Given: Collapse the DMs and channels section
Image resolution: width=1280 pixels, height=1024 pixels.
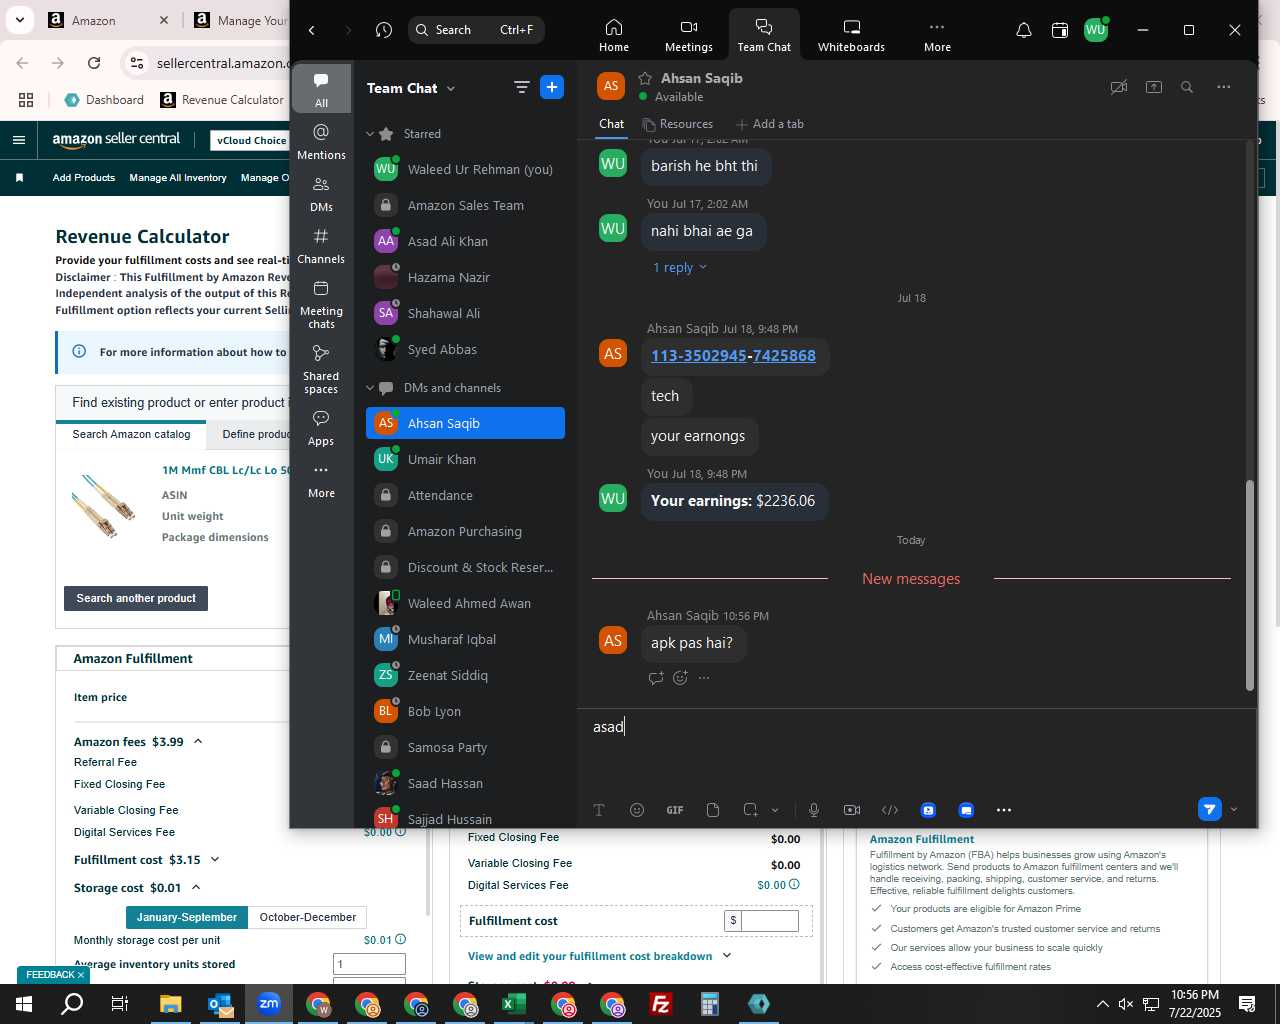Looking at the screenshot, I should [370, 388].
